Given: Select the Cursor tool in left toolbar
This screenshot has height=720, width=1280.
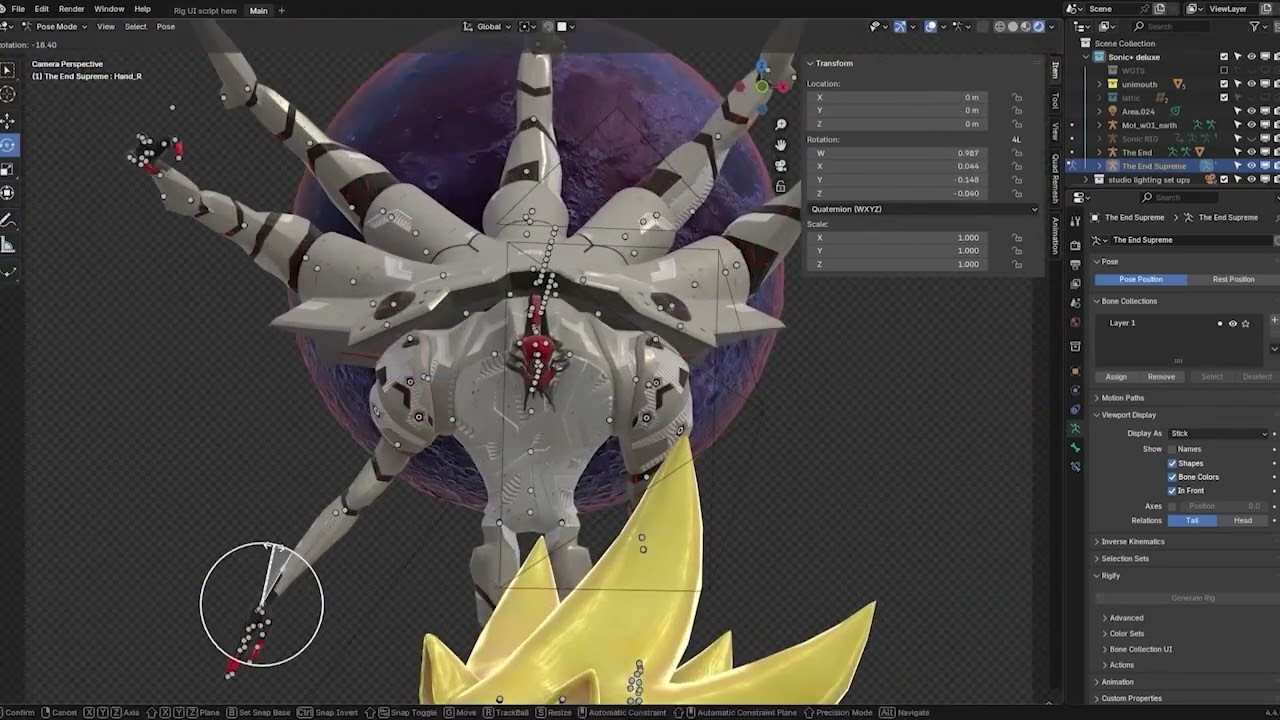Looking at the screenshot, I should 7,94.
